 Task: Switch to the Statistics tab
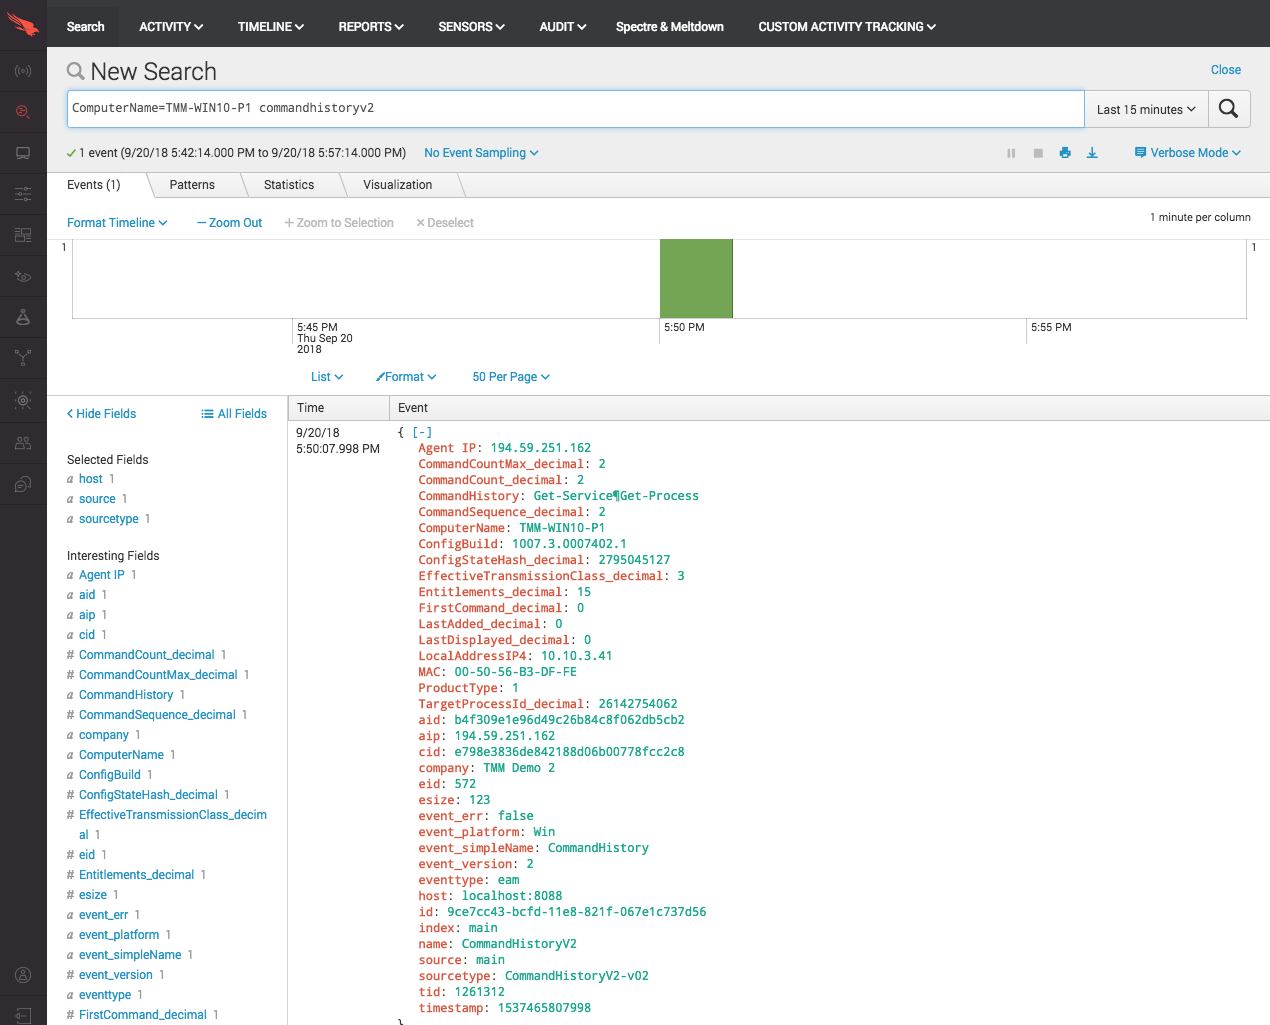[289, 185]
